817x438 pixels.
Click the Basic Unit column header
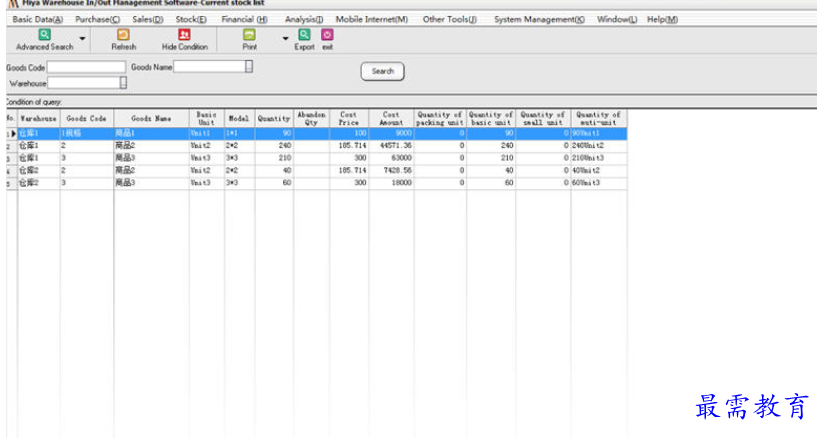(206, 118)
